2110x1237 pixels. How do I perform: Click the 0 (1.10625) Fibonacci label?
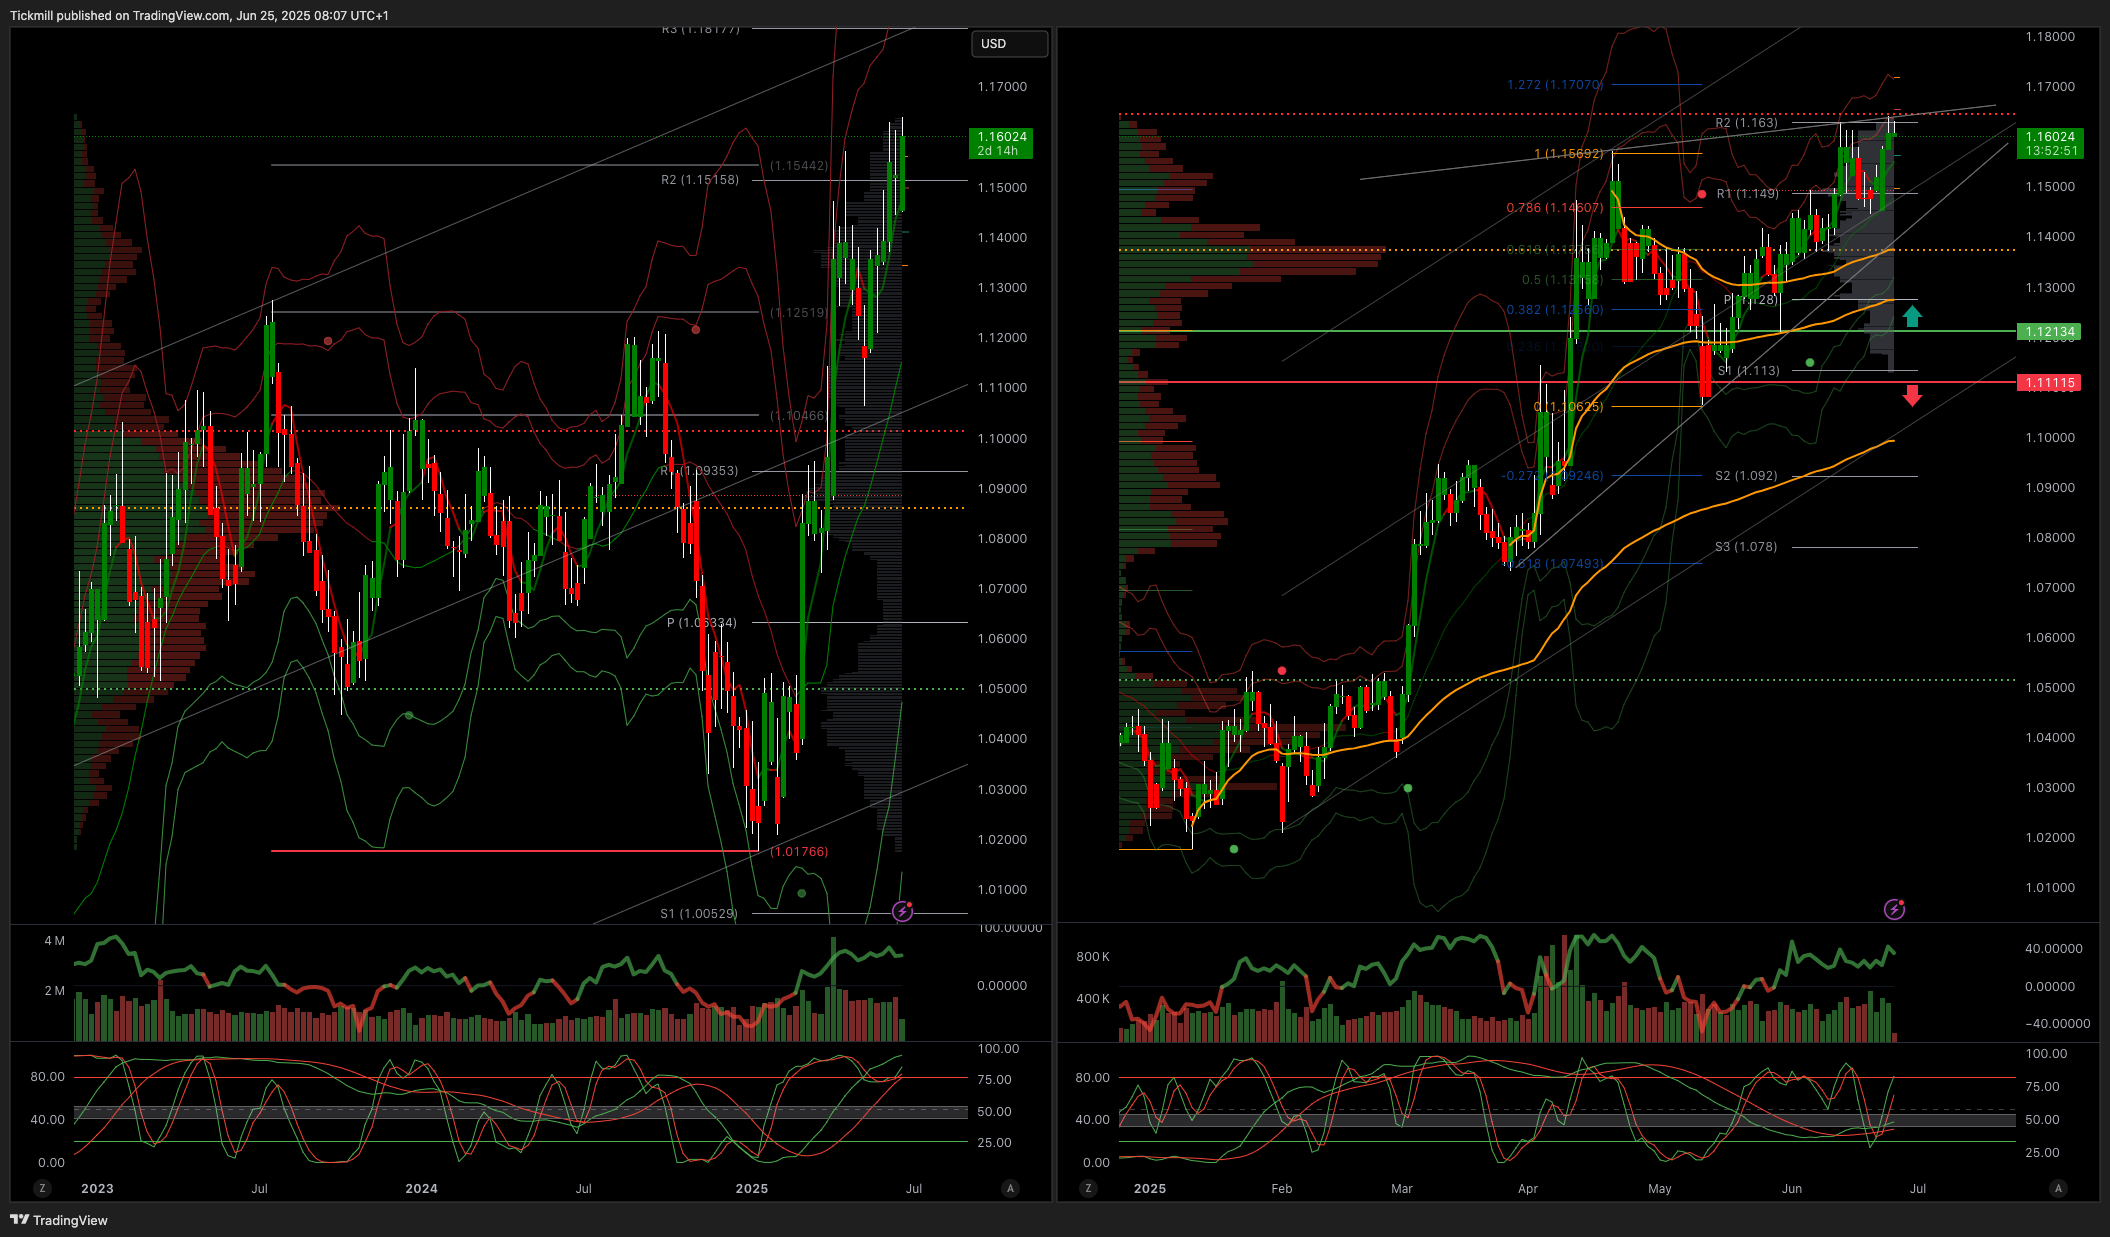tap(1569, 407)
